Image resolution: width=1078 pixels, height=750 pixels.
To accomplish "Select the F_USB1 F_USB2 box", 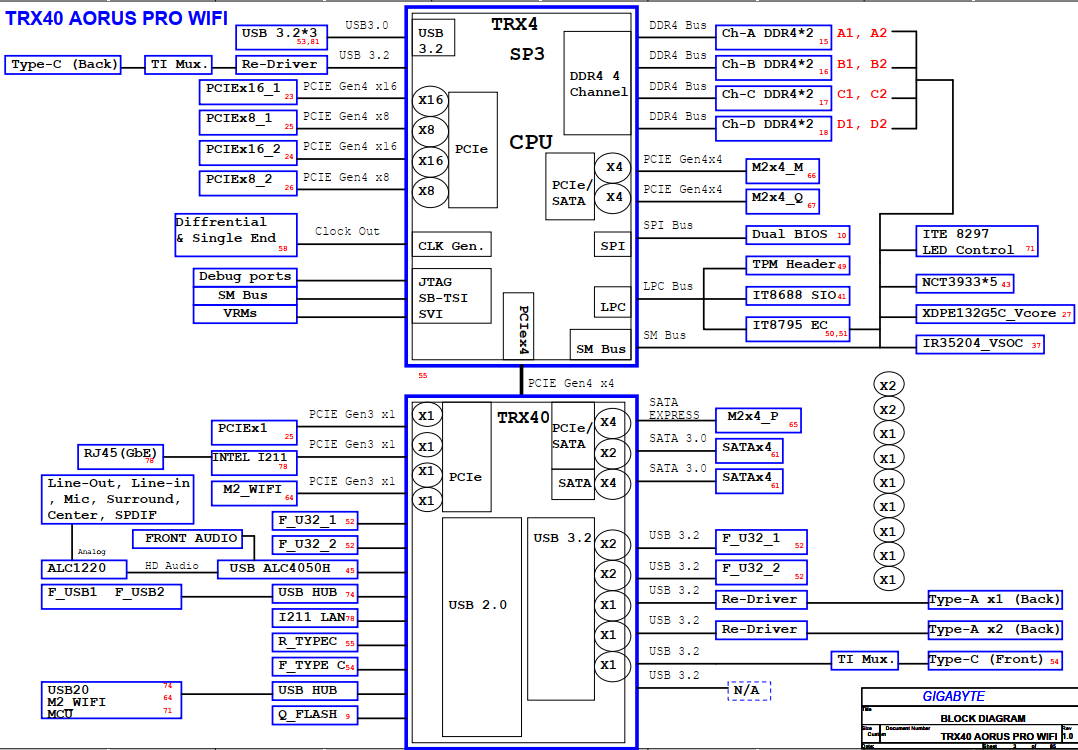I will click(111, 597).
